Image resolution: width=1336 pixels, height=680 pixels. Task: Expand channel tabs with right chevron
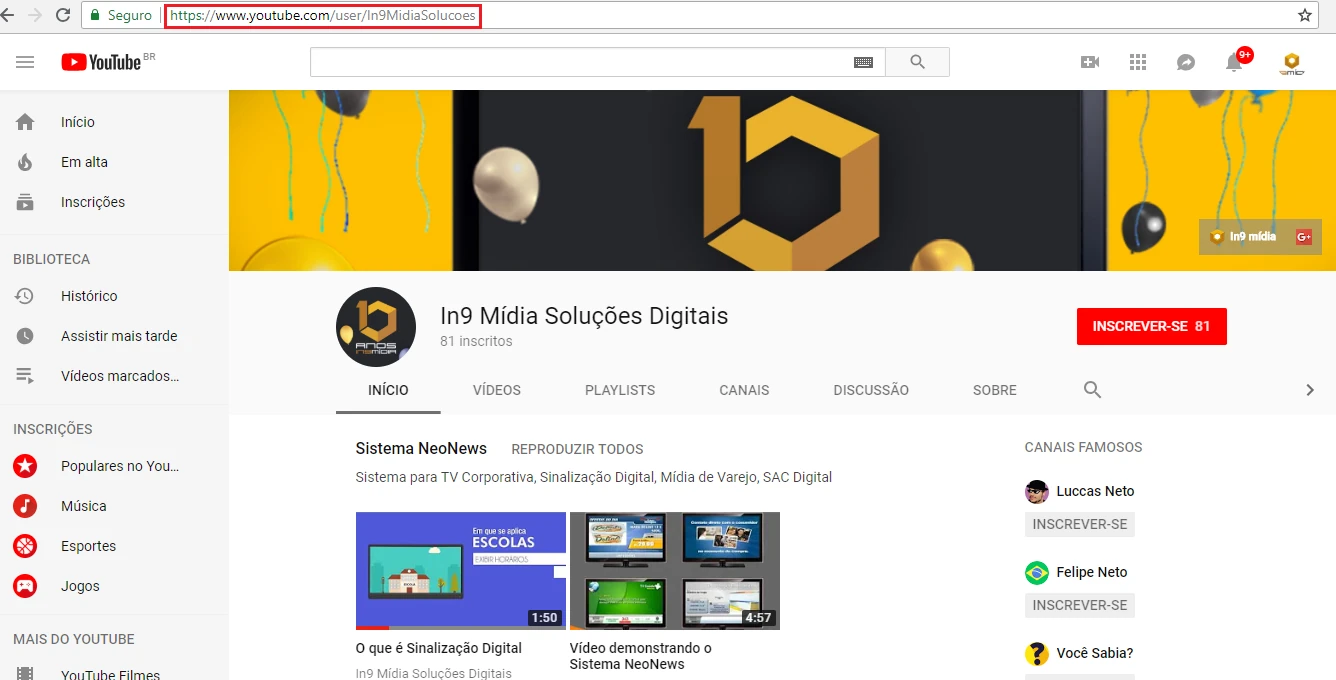coord(1310,390)
